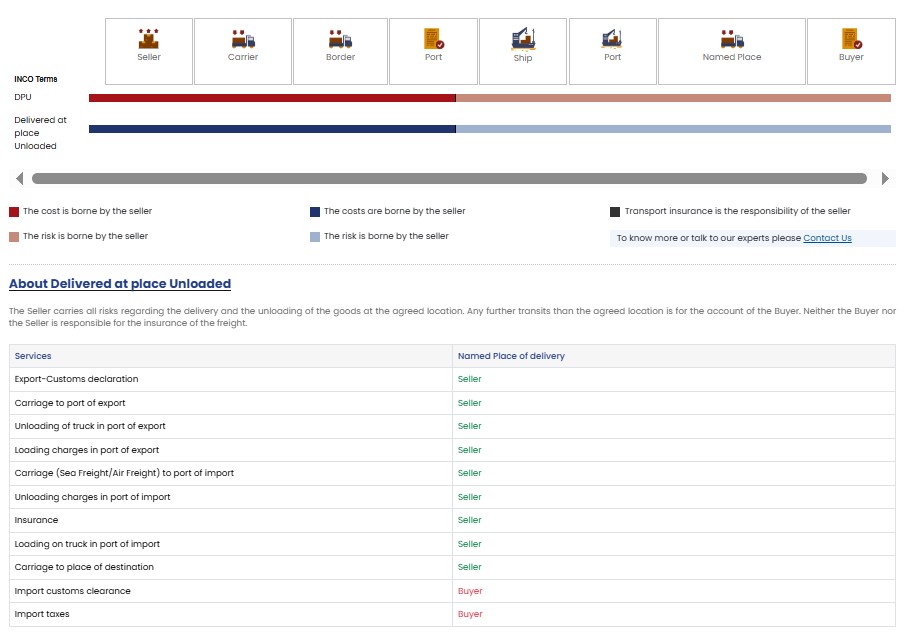Click the Services column header
Viewport: 923px width, 635px height.
click(33, 356)
